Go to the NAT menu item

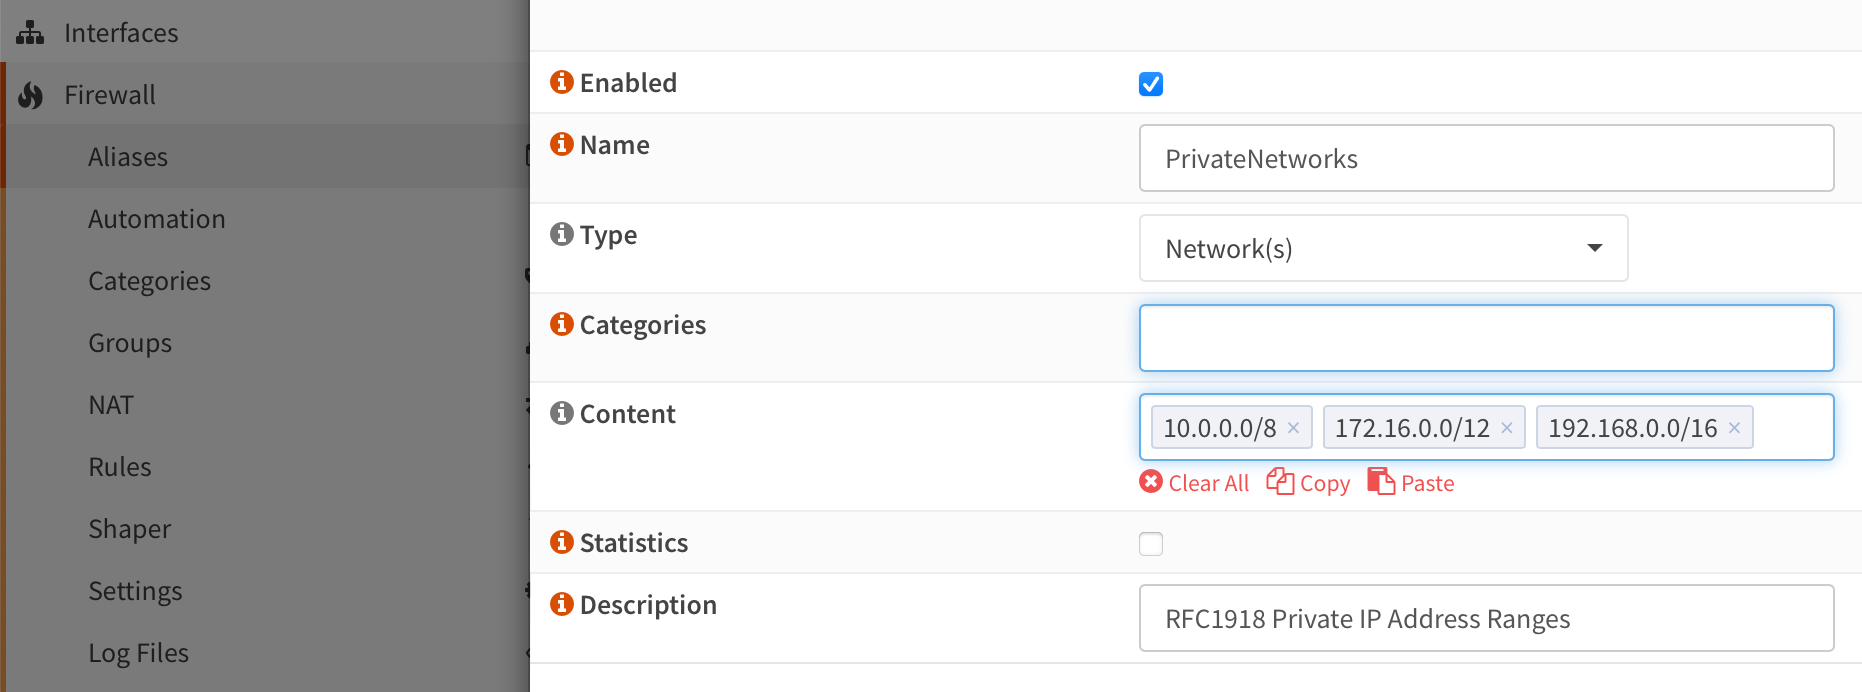[111, 405]
